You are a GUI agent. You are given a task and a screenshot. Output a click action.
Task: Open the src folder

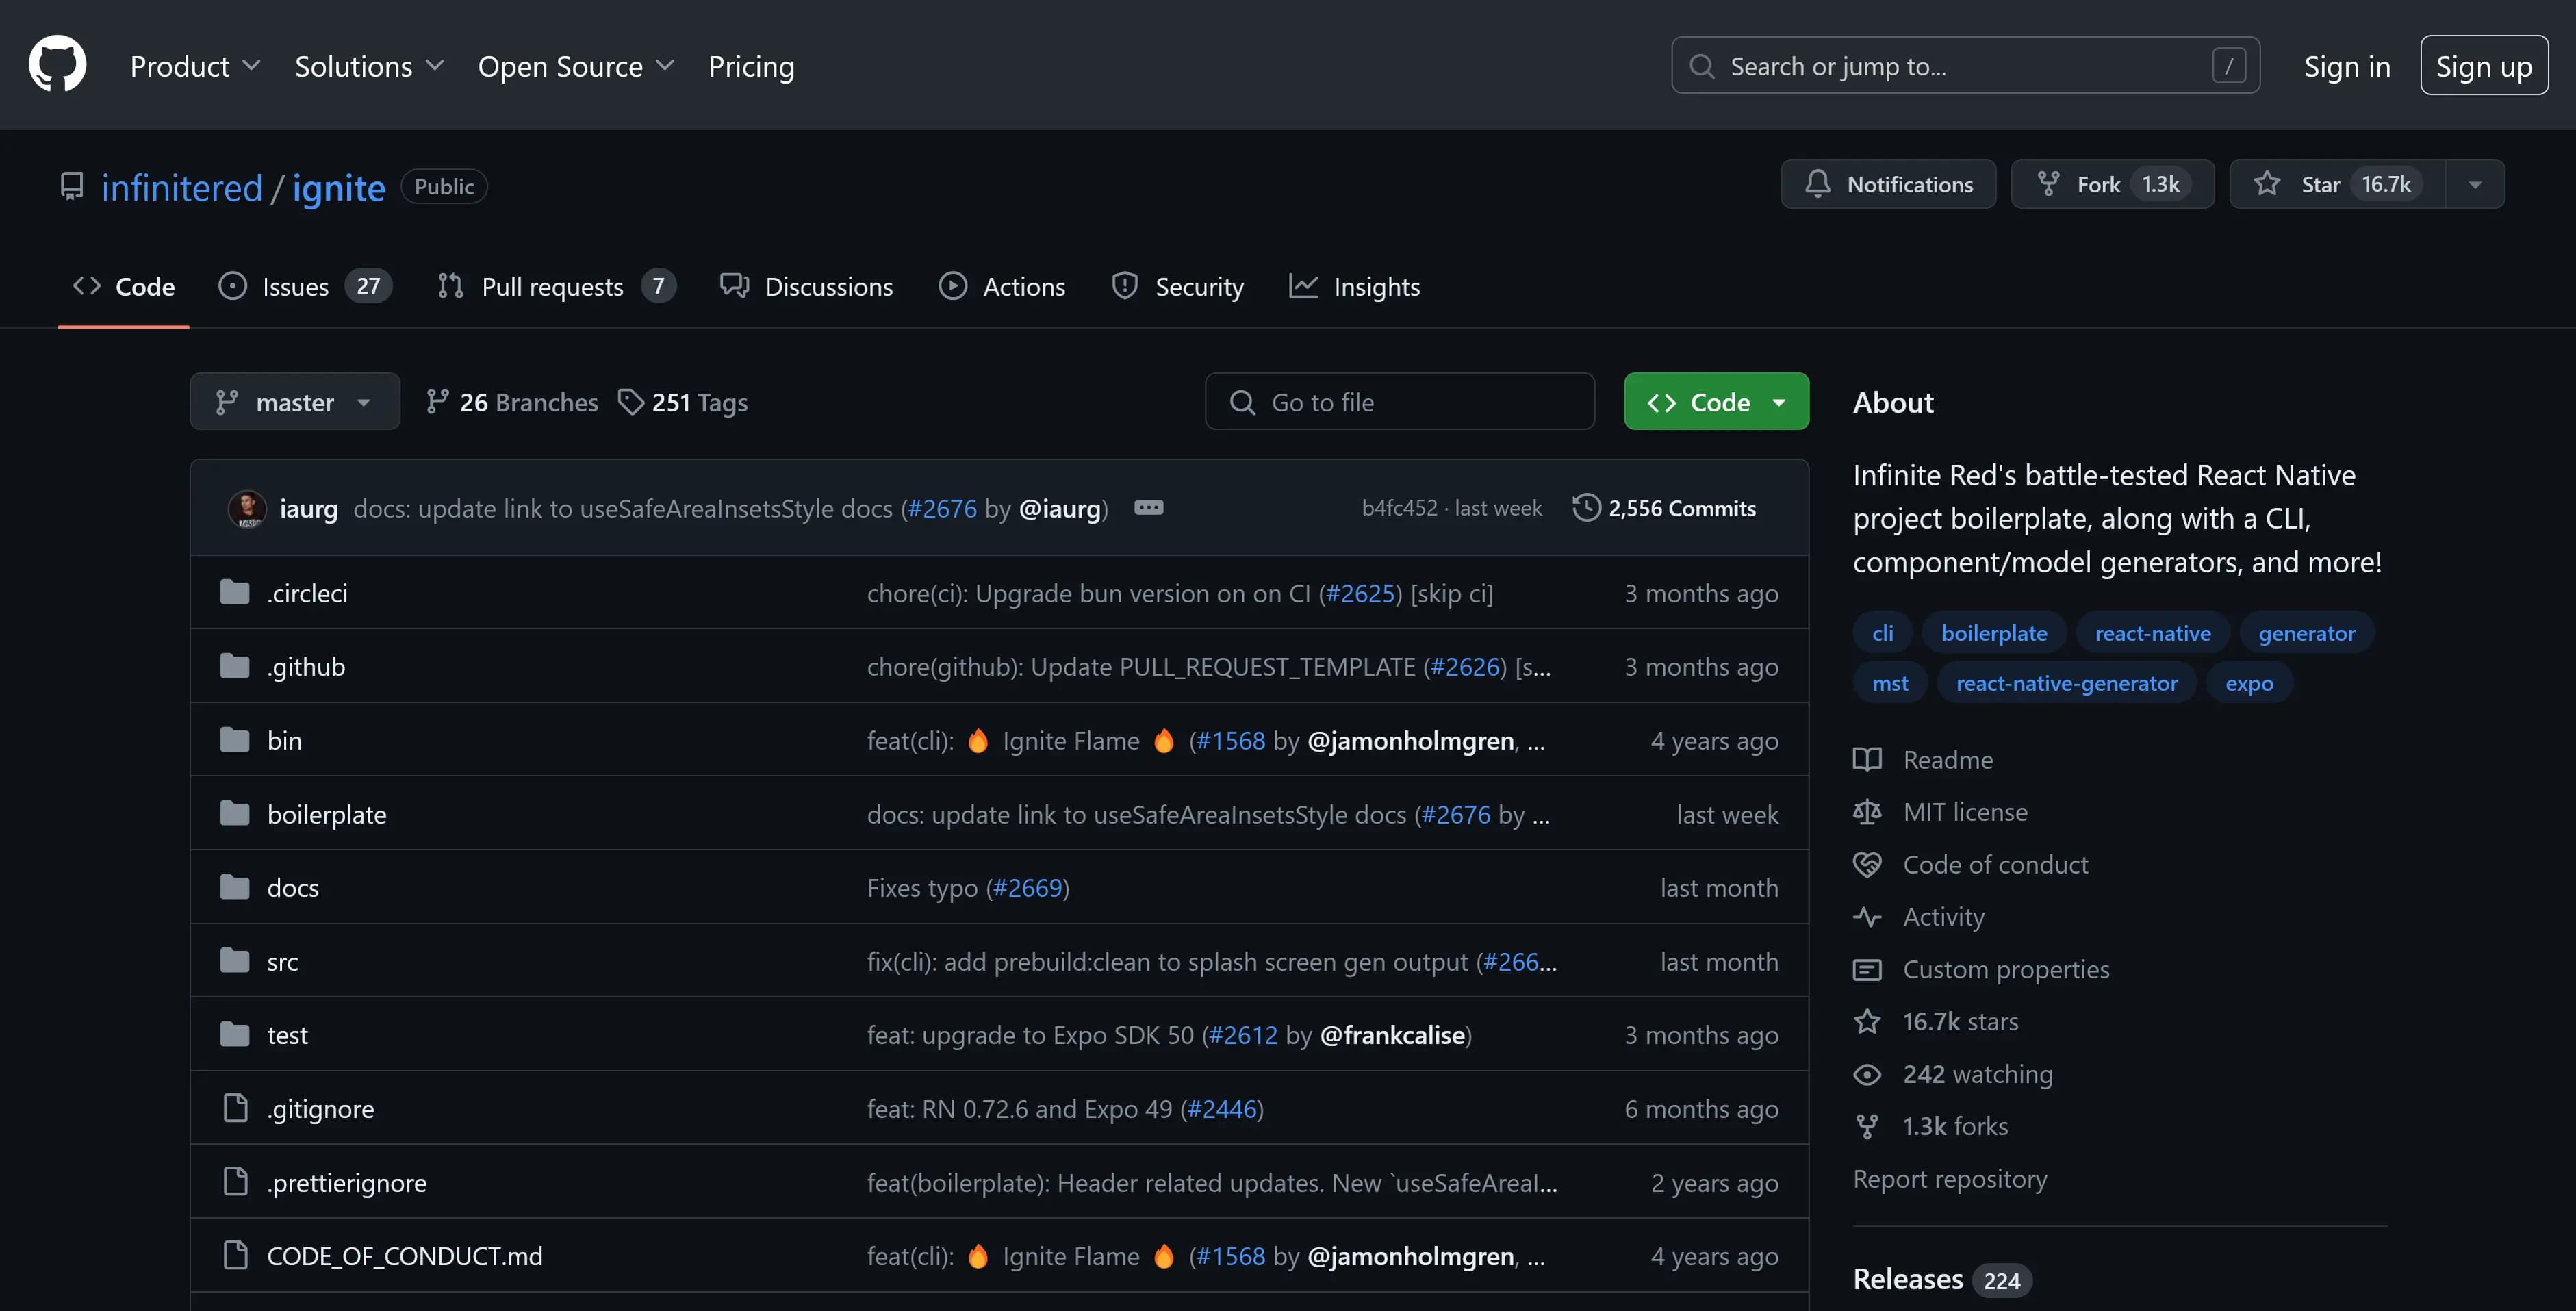pyautogui.click(x=282, y=961)
